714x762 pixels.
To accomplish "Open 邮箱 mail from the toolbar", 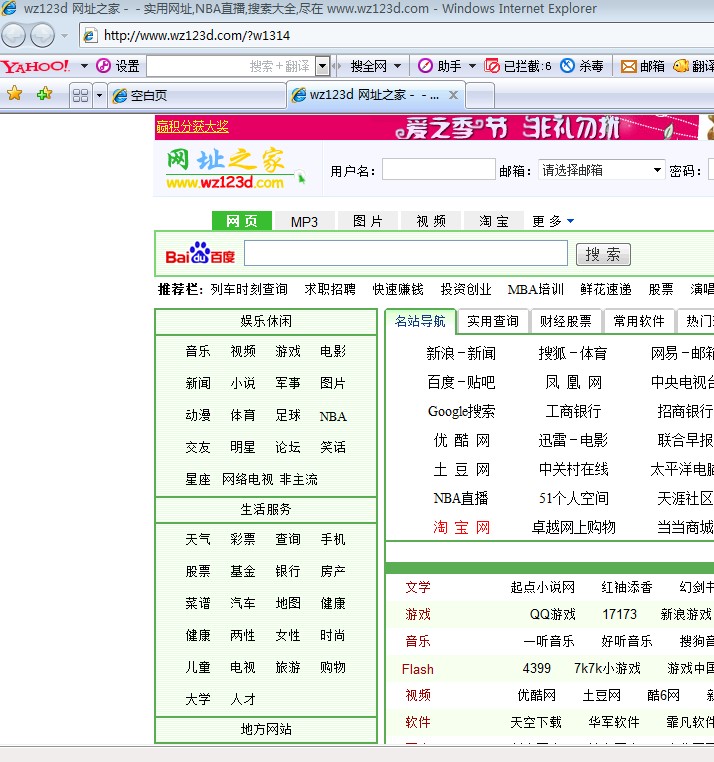I will (643, 66).
